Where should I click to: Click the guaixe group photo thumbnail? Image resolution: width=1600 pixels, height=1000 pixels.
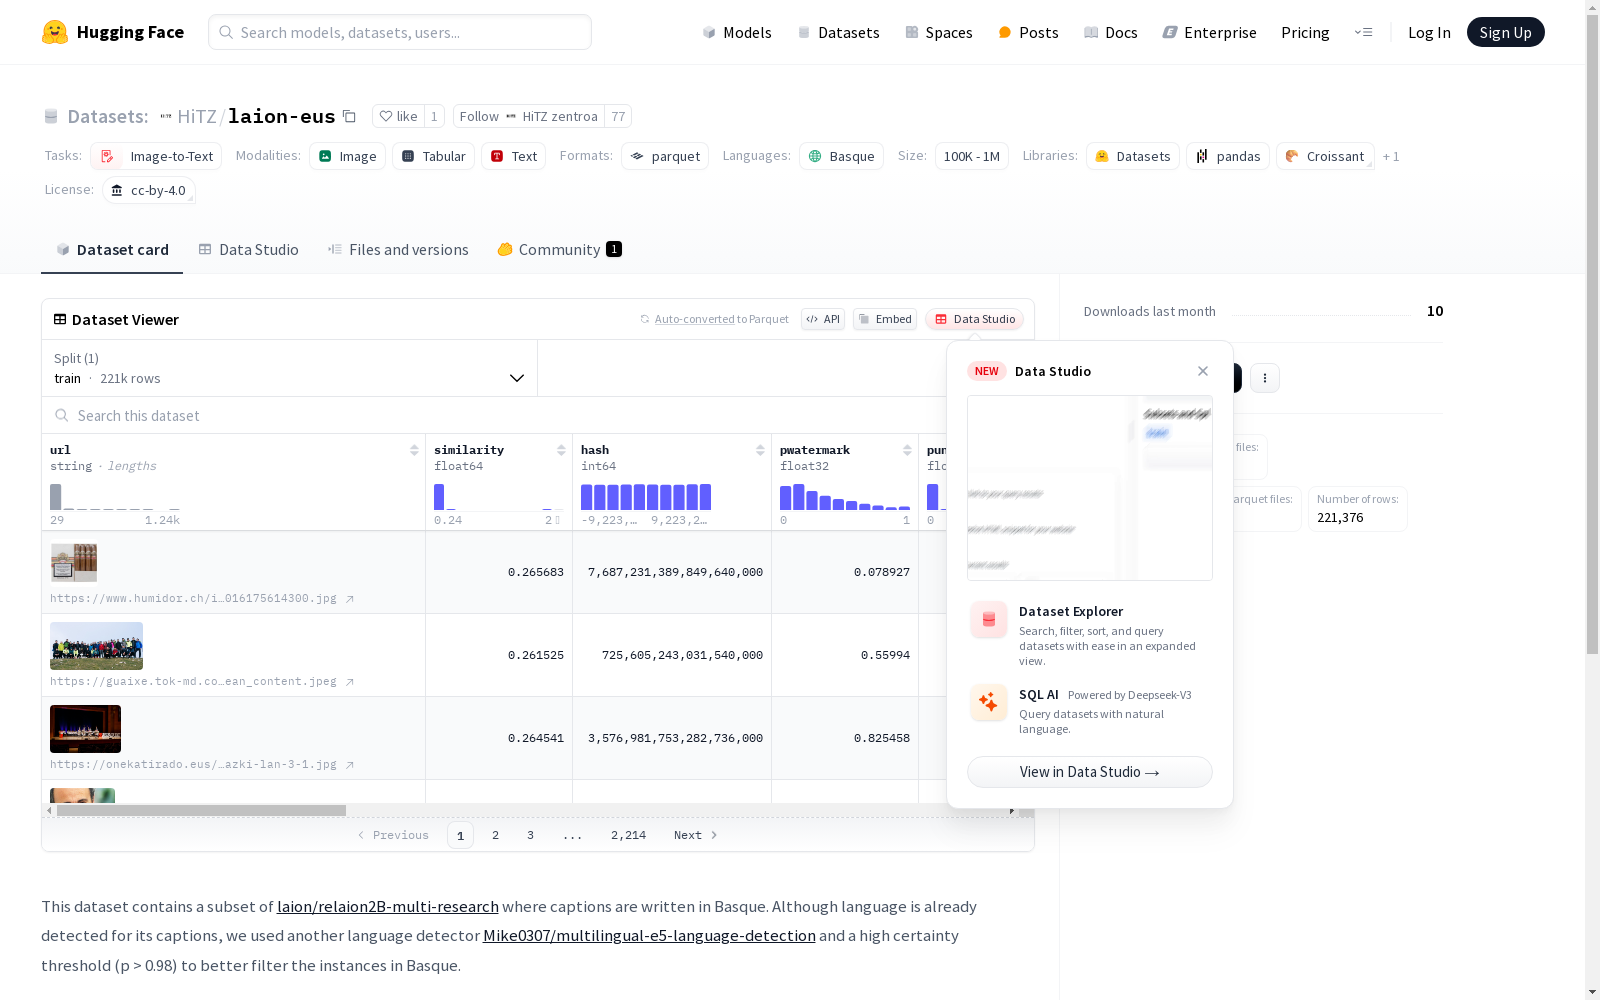[96, 646]
